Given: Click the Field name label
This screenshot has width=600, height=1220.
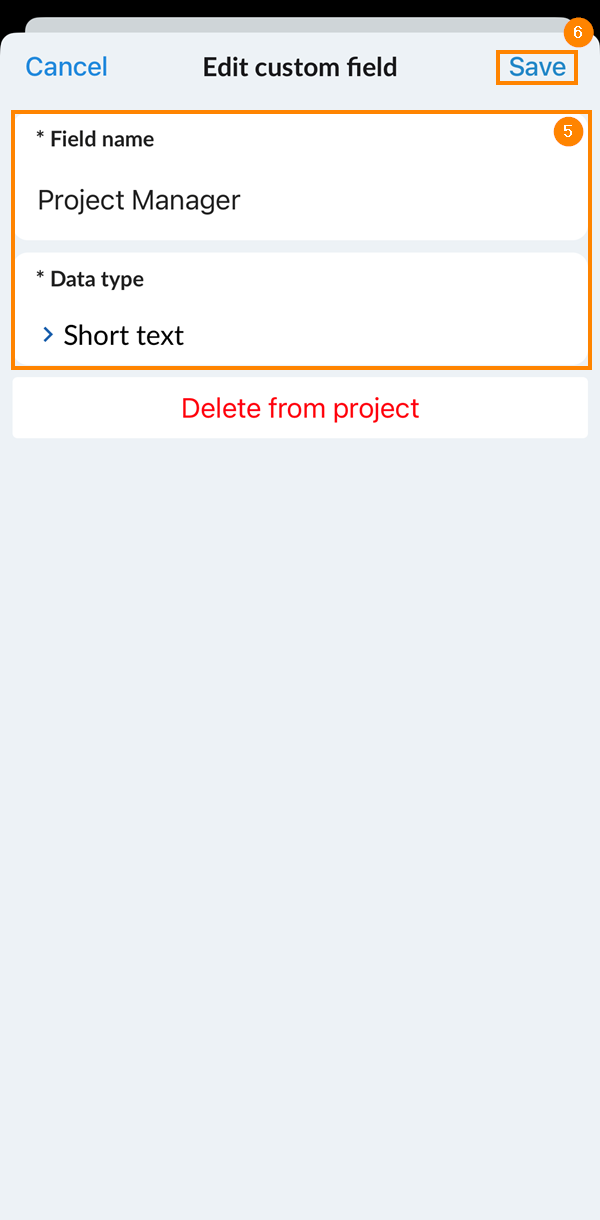Looking at the screenshot, I should coord(102,139).
